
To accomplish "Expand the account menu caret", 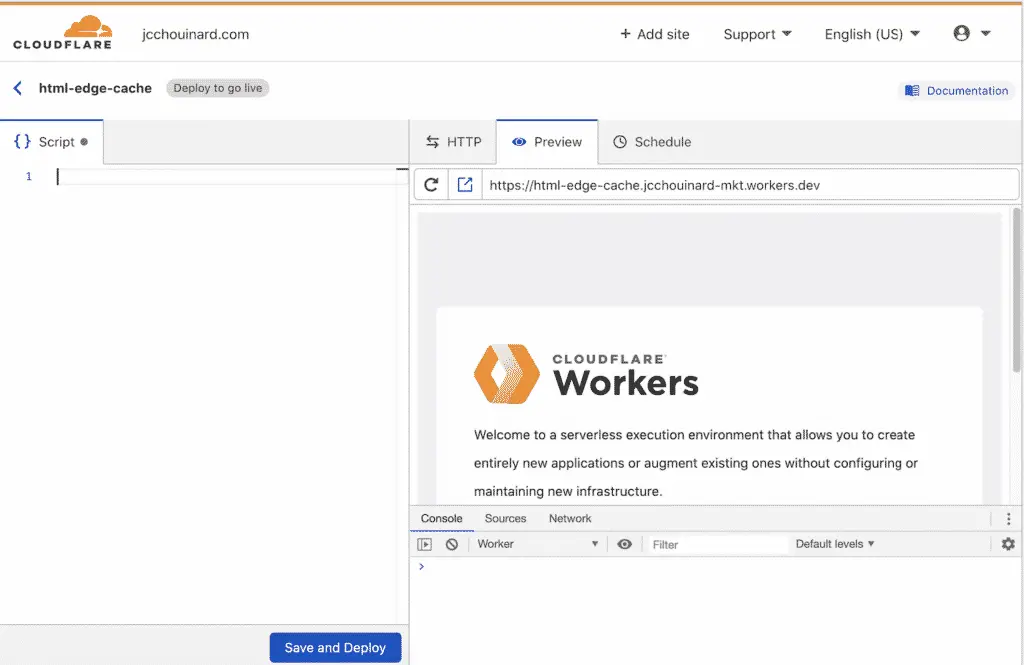I will (x=985, y=33).
